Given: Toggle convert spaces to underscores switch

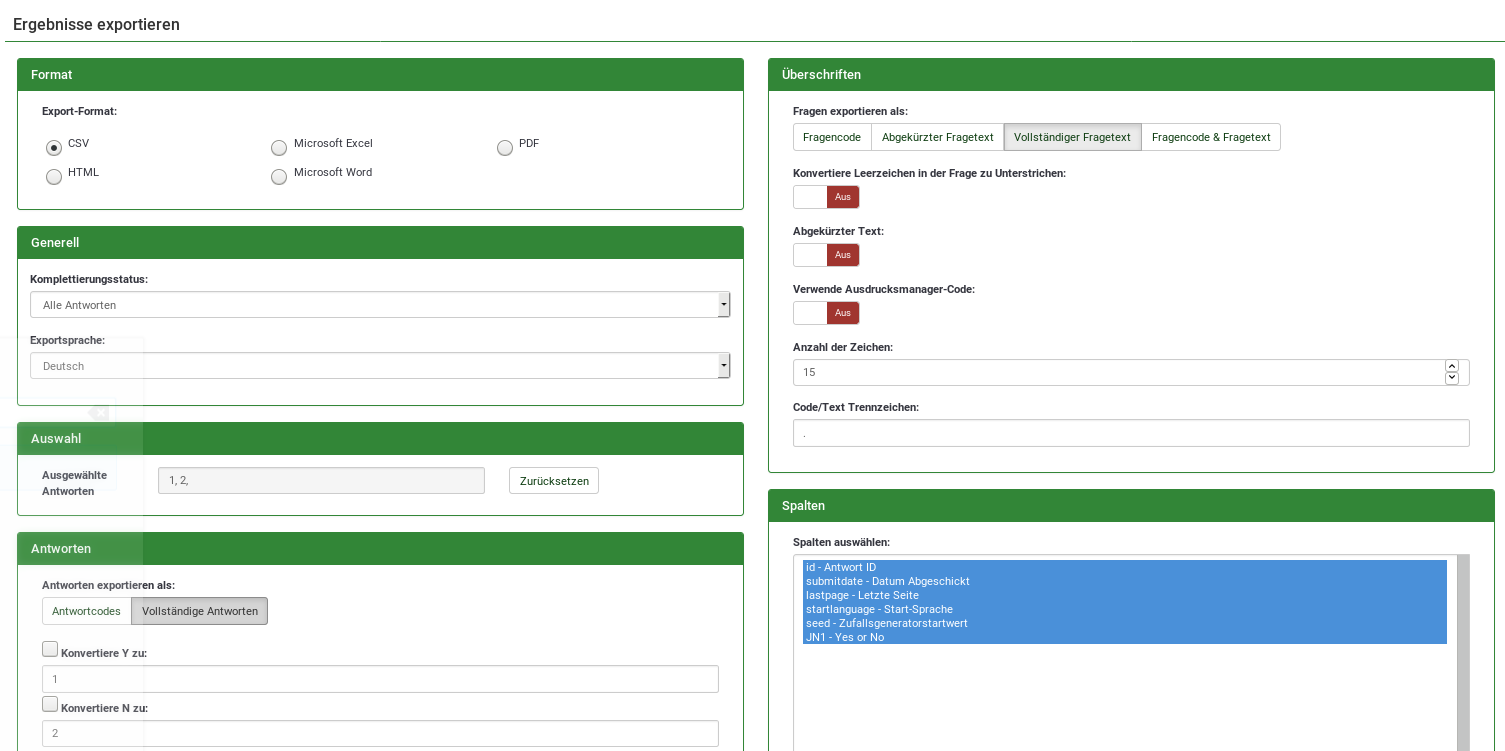Looking at the screenshot, I should (x=826, y=197).
